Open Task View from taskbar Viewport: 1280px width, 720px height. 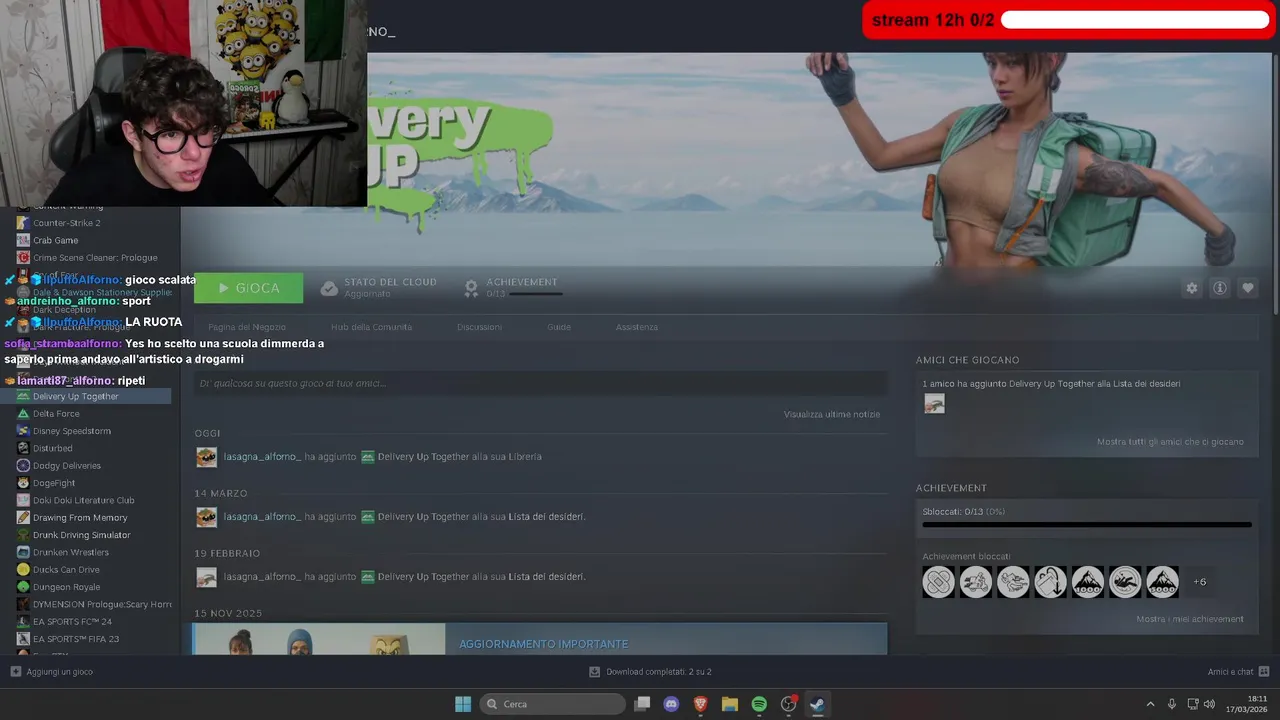click(642, 704)
